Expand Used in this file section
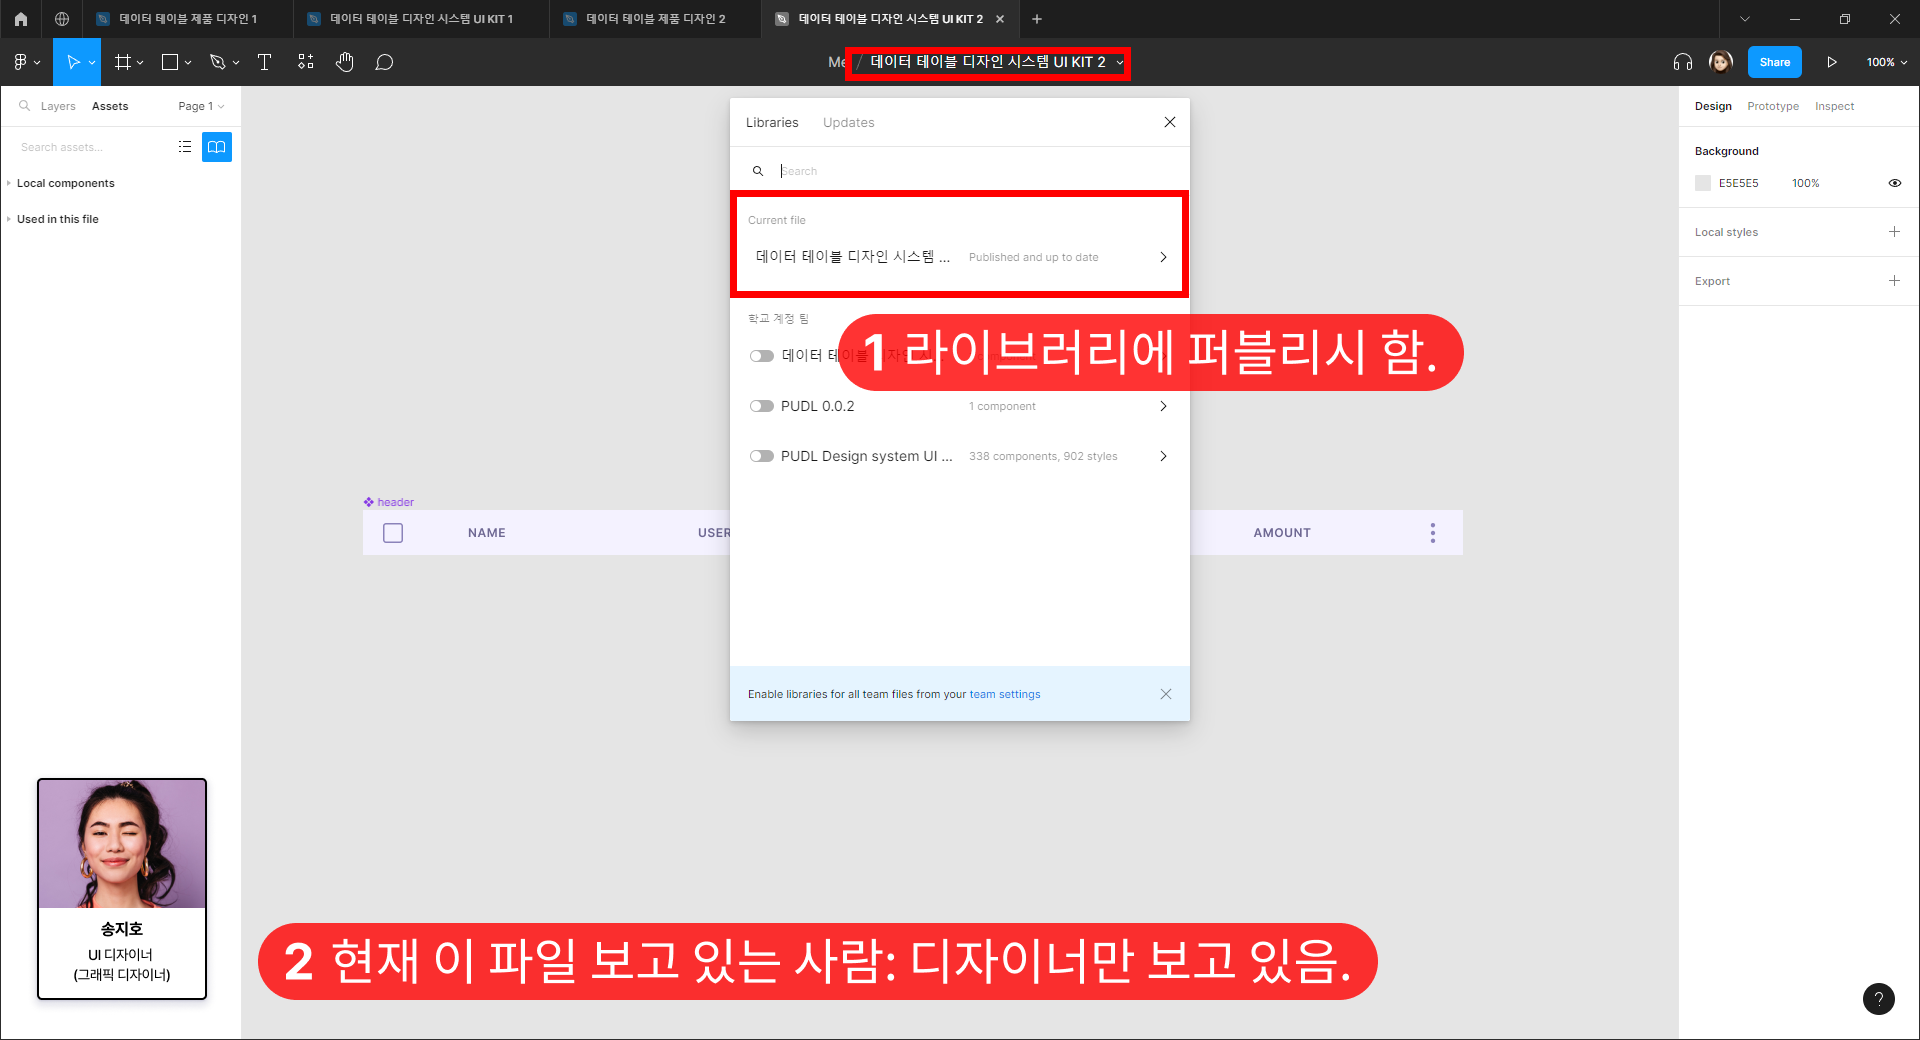This screenshot has height=1040, width=1920. [57, 219]
